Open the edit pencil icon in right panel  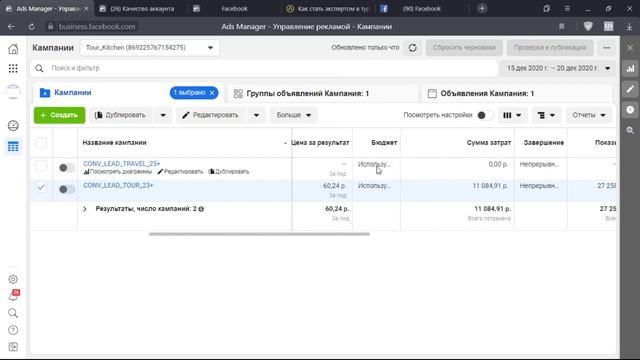click(630, 89)
